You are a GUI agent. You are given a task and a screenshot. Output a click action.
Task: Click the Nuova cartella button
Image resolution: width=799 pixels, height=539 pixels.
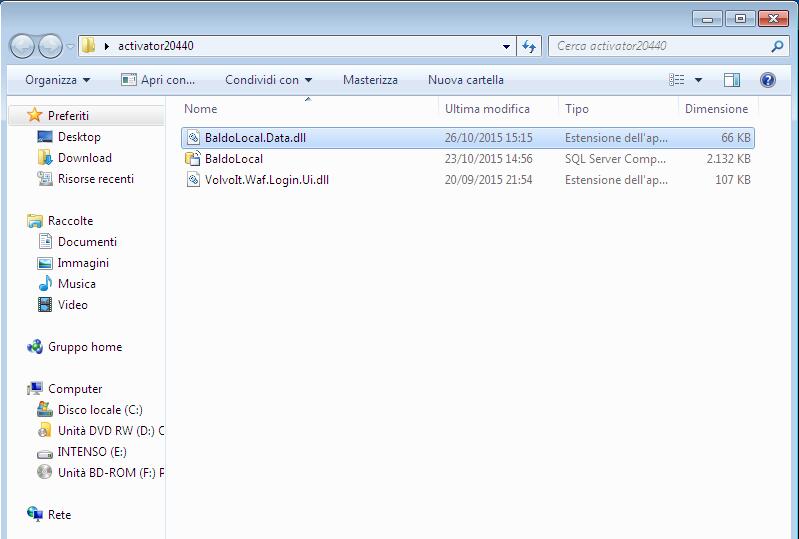466,80
